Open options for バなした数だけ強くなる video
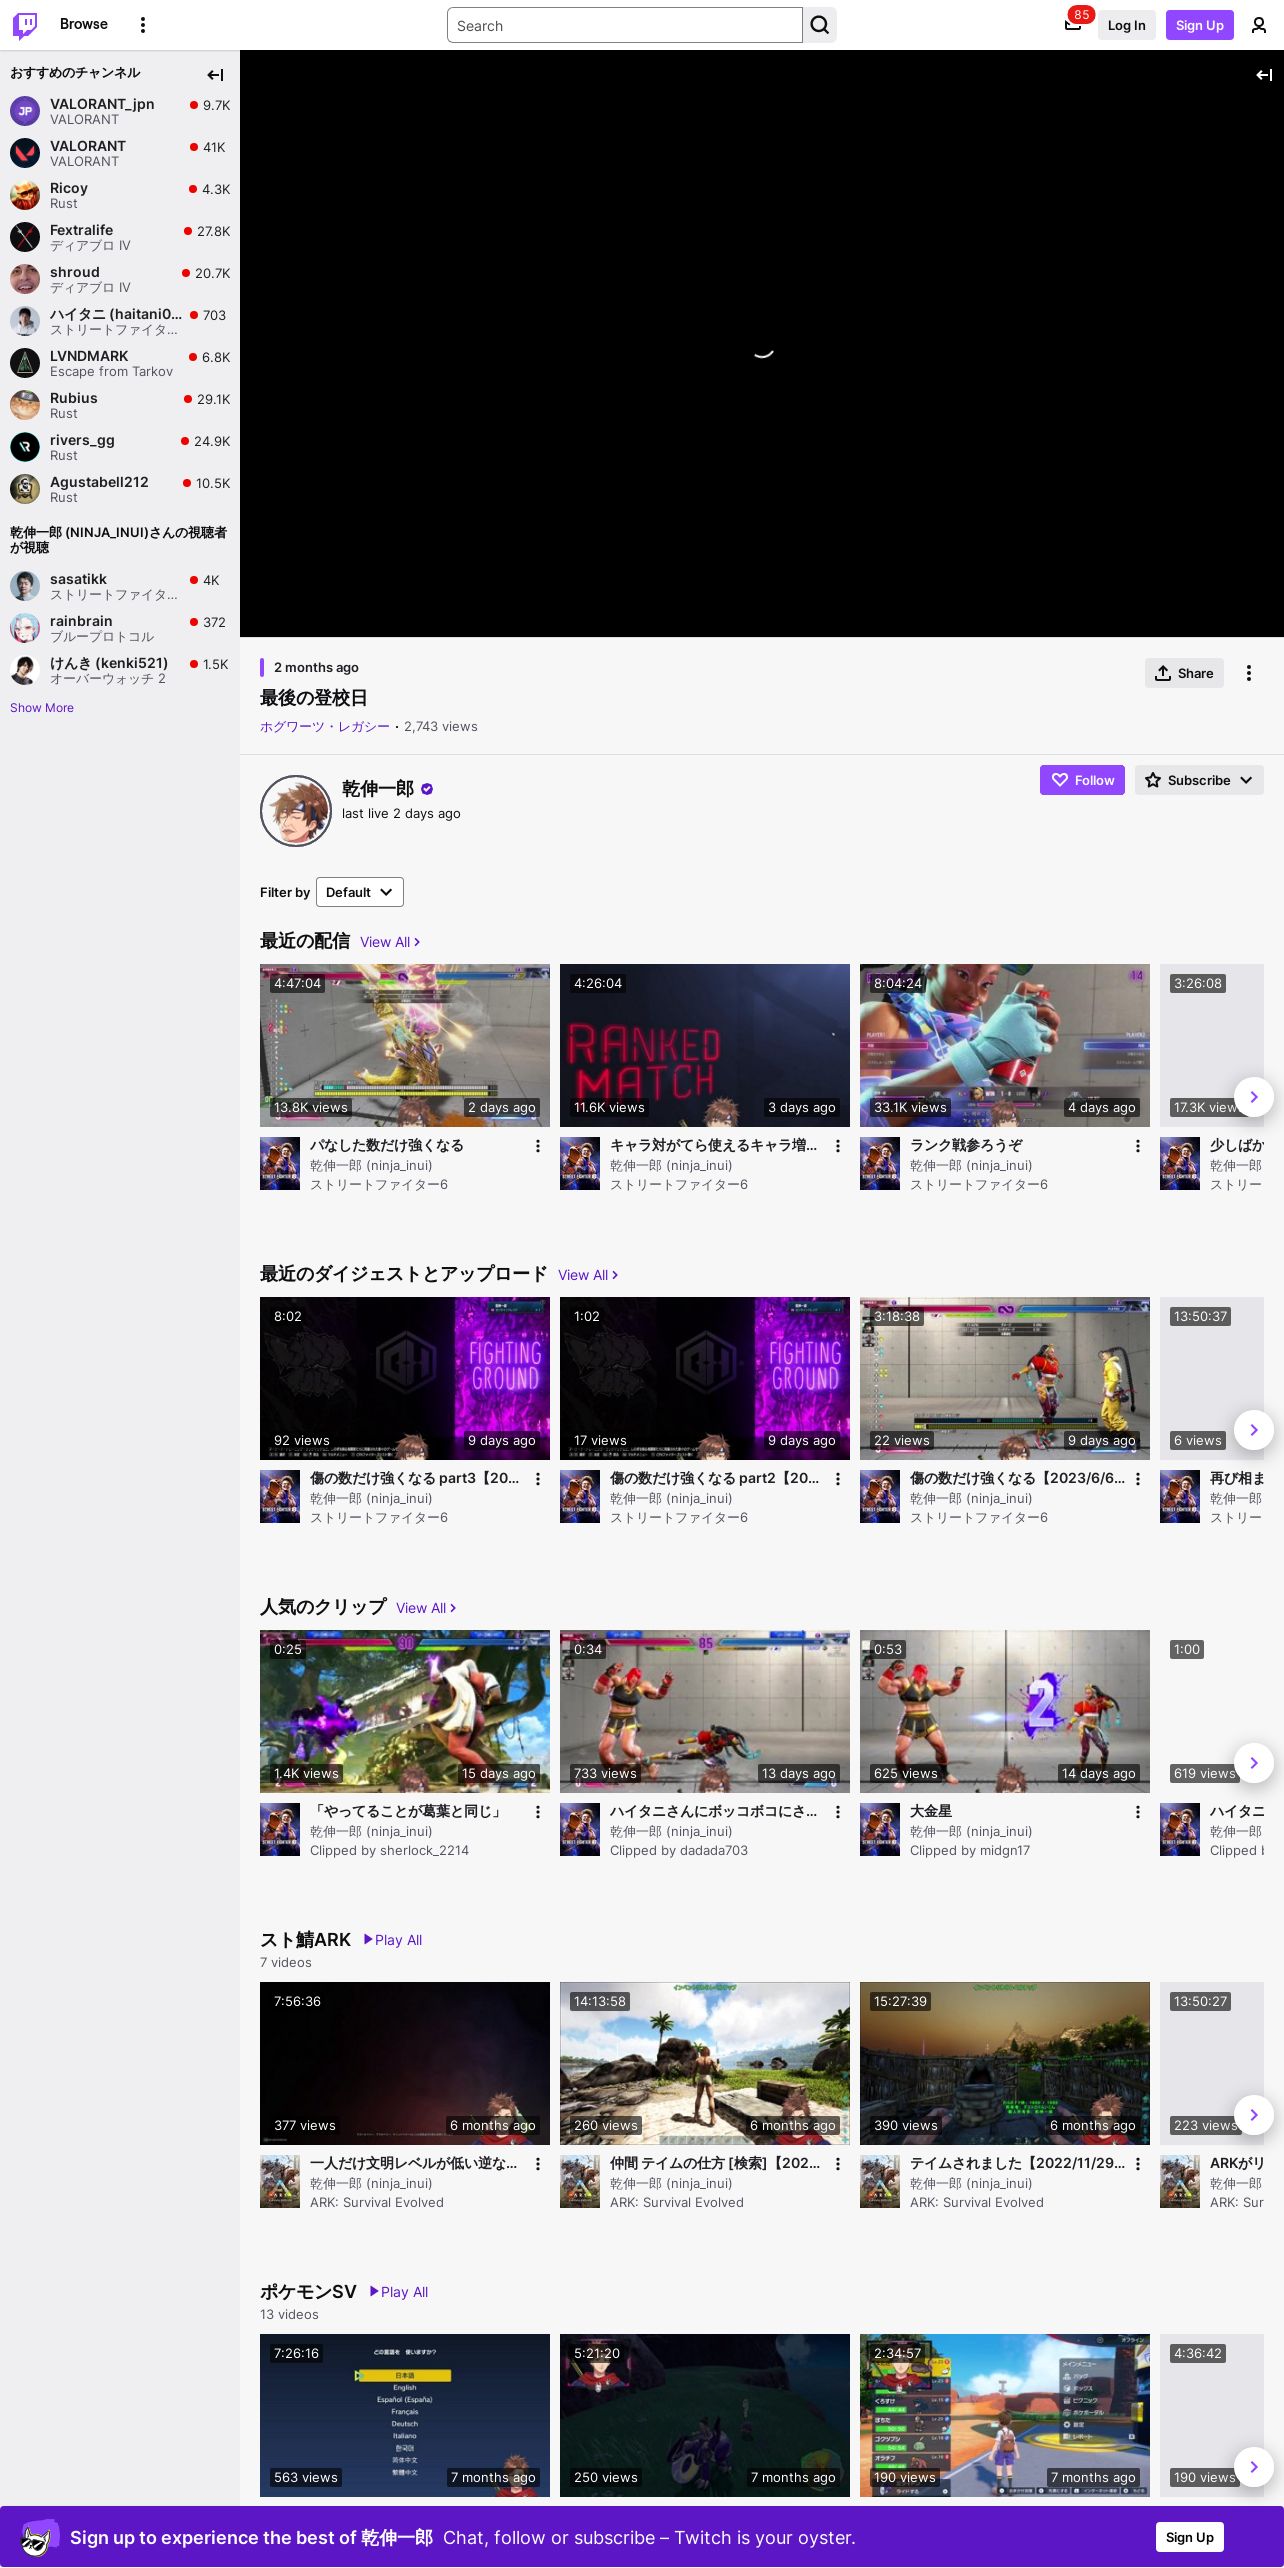This screenshot has width=1284, height=2568. point(538,1146)
